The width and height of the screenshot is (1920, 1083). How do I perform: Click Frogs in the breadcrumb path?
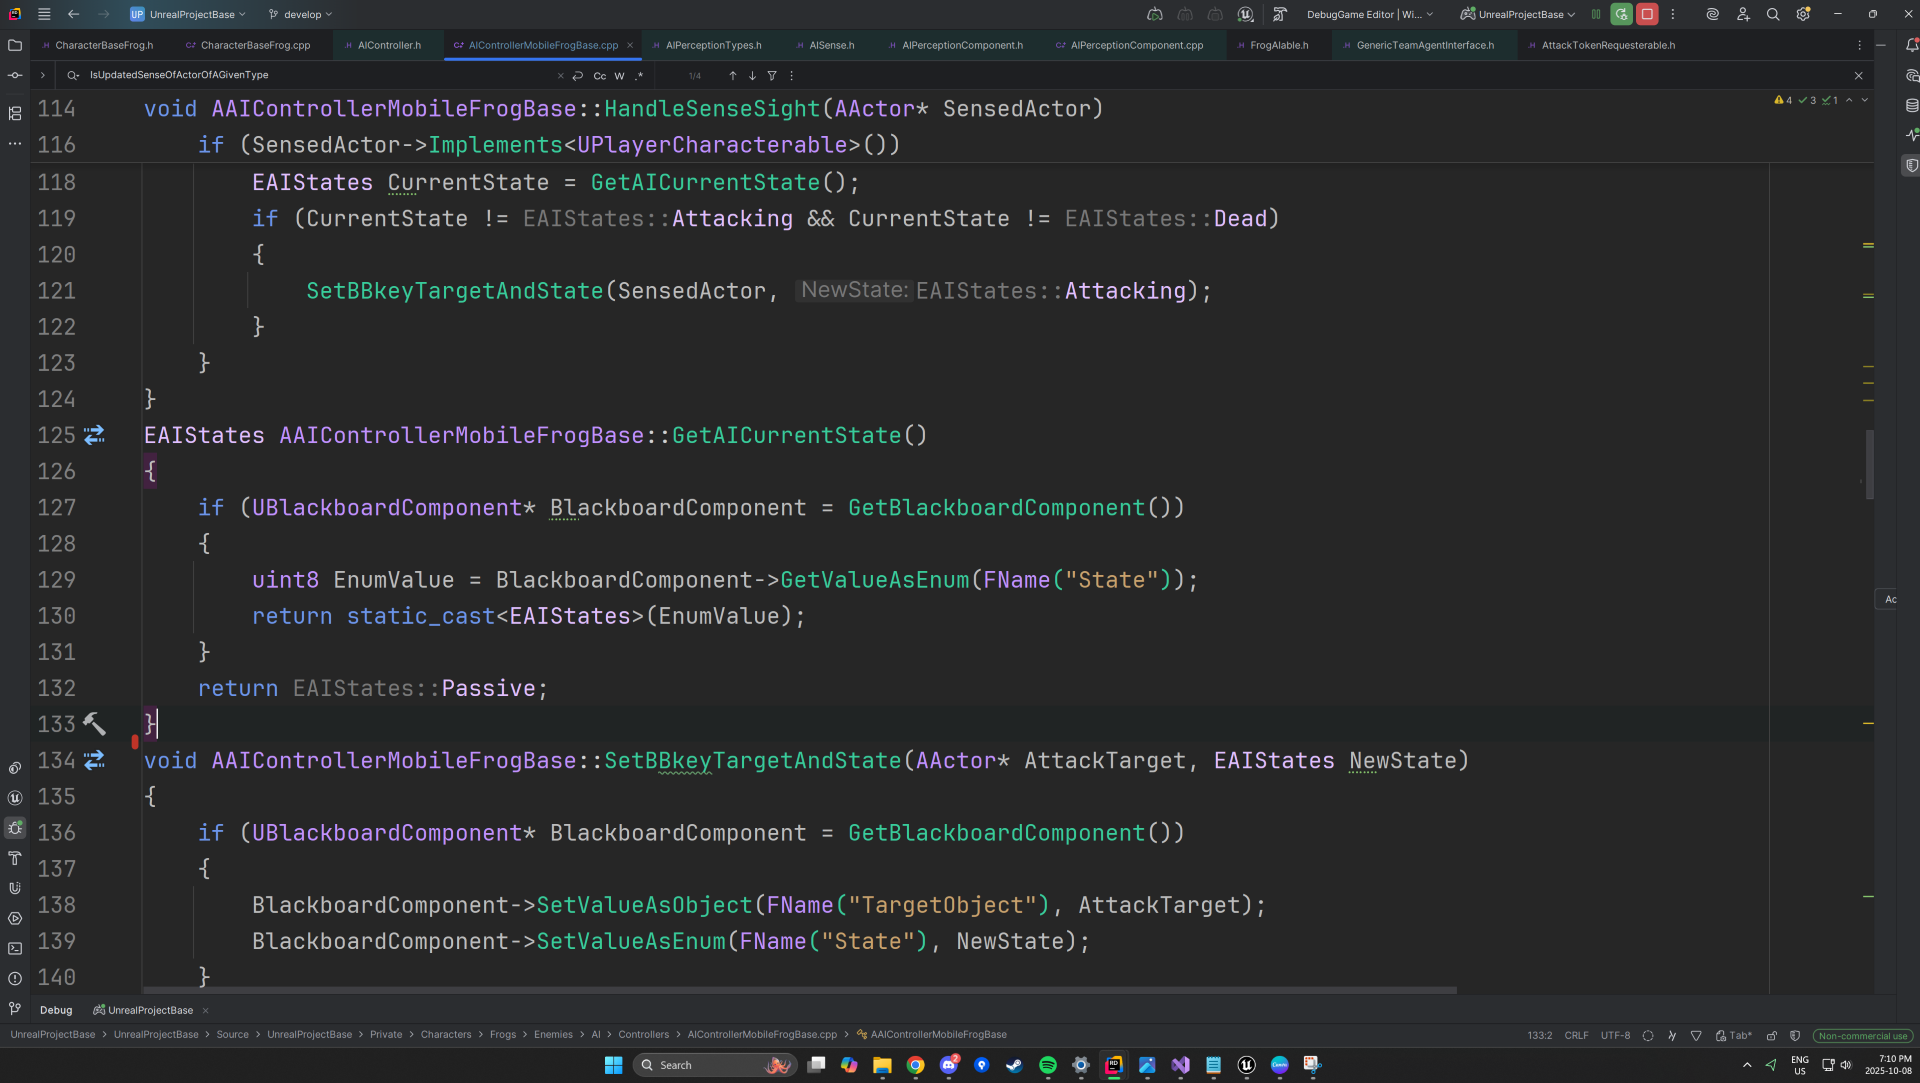pos(503,1035)
